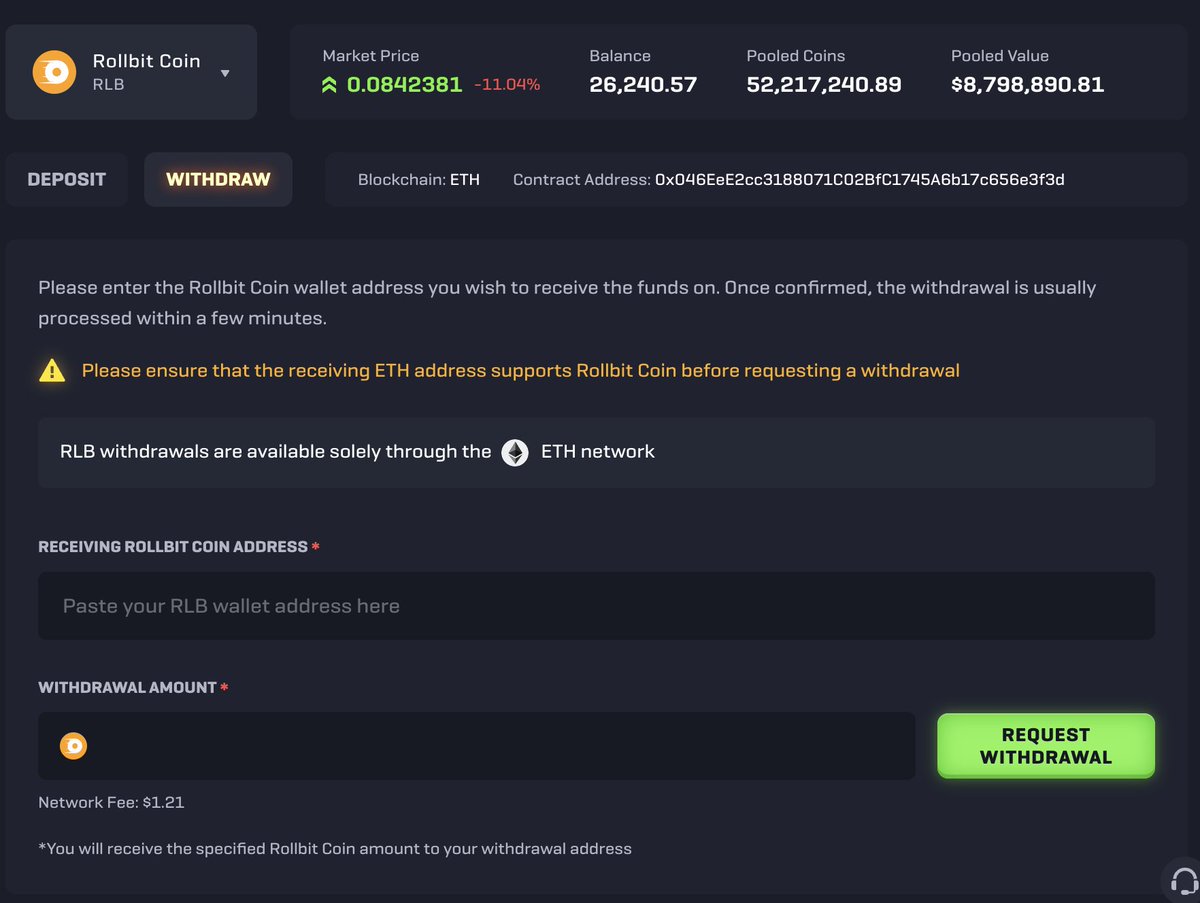Click the Network Fee: $1.21 text

(111, 802)
